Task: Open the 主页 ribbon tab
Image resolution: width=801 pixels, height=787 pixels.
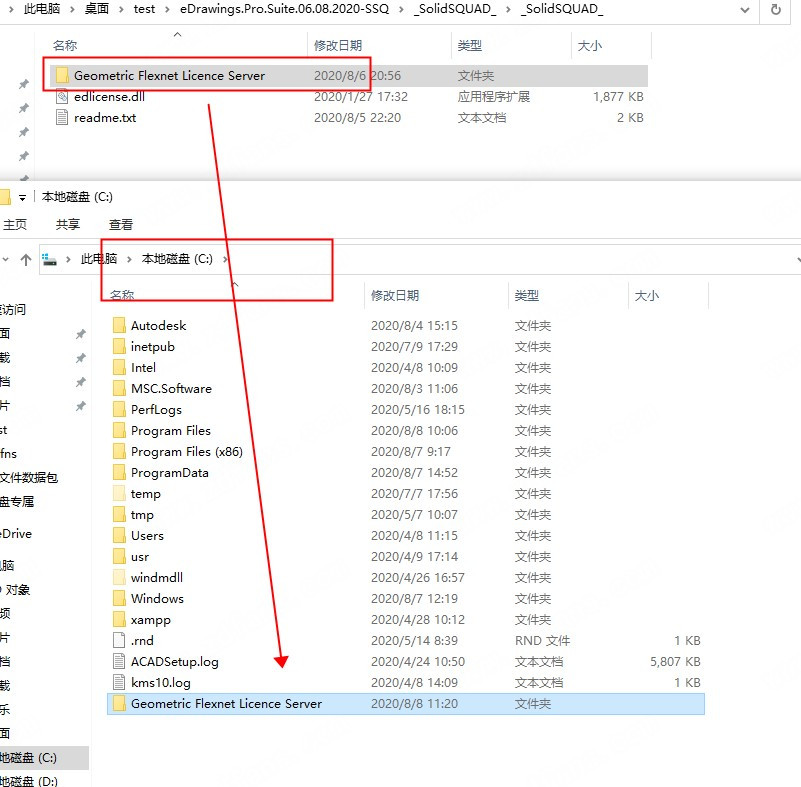Action: click(x=15, y=225)
